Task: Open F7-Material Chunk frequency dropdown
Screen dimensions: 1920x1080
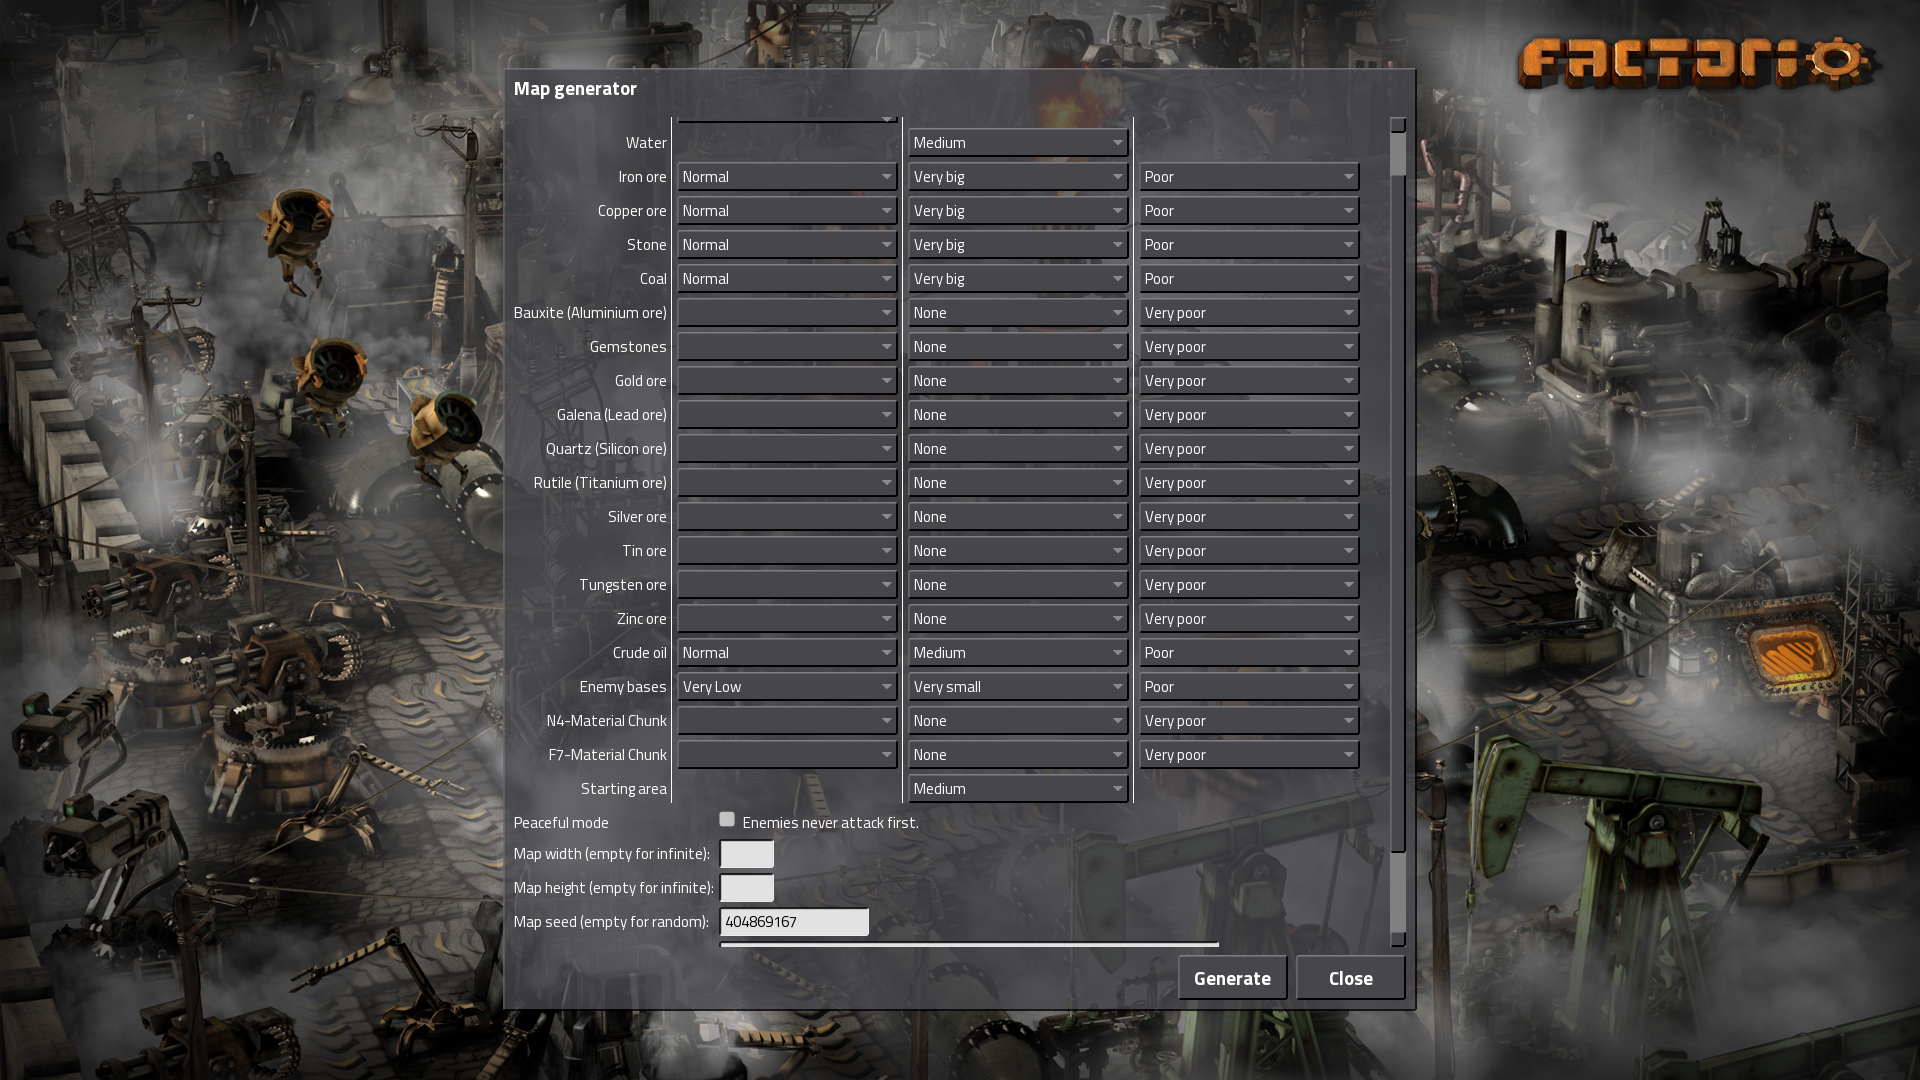Action: click(x=787, y=755)
